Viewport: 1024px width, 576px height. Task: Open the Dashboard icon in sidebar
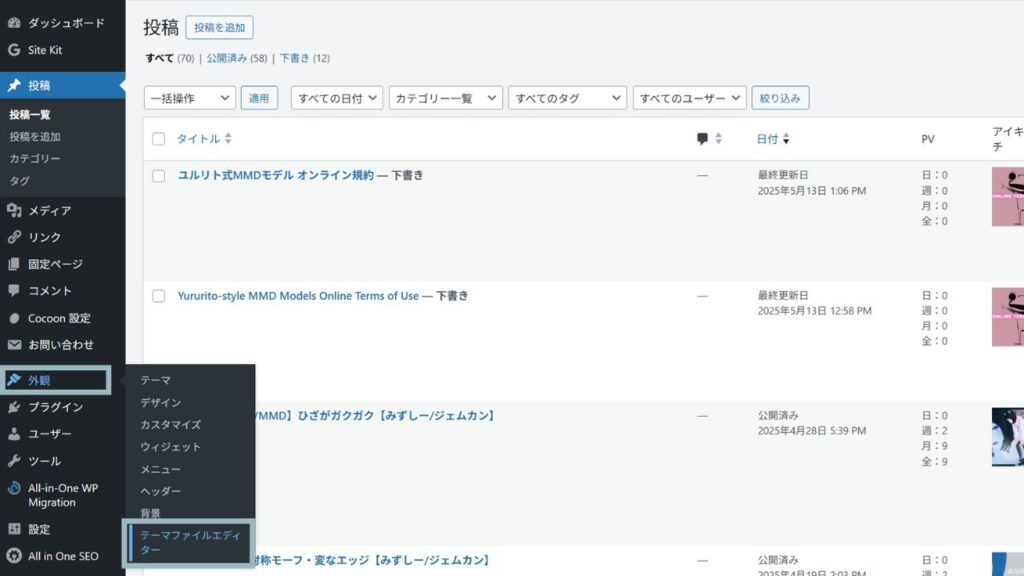14,23
